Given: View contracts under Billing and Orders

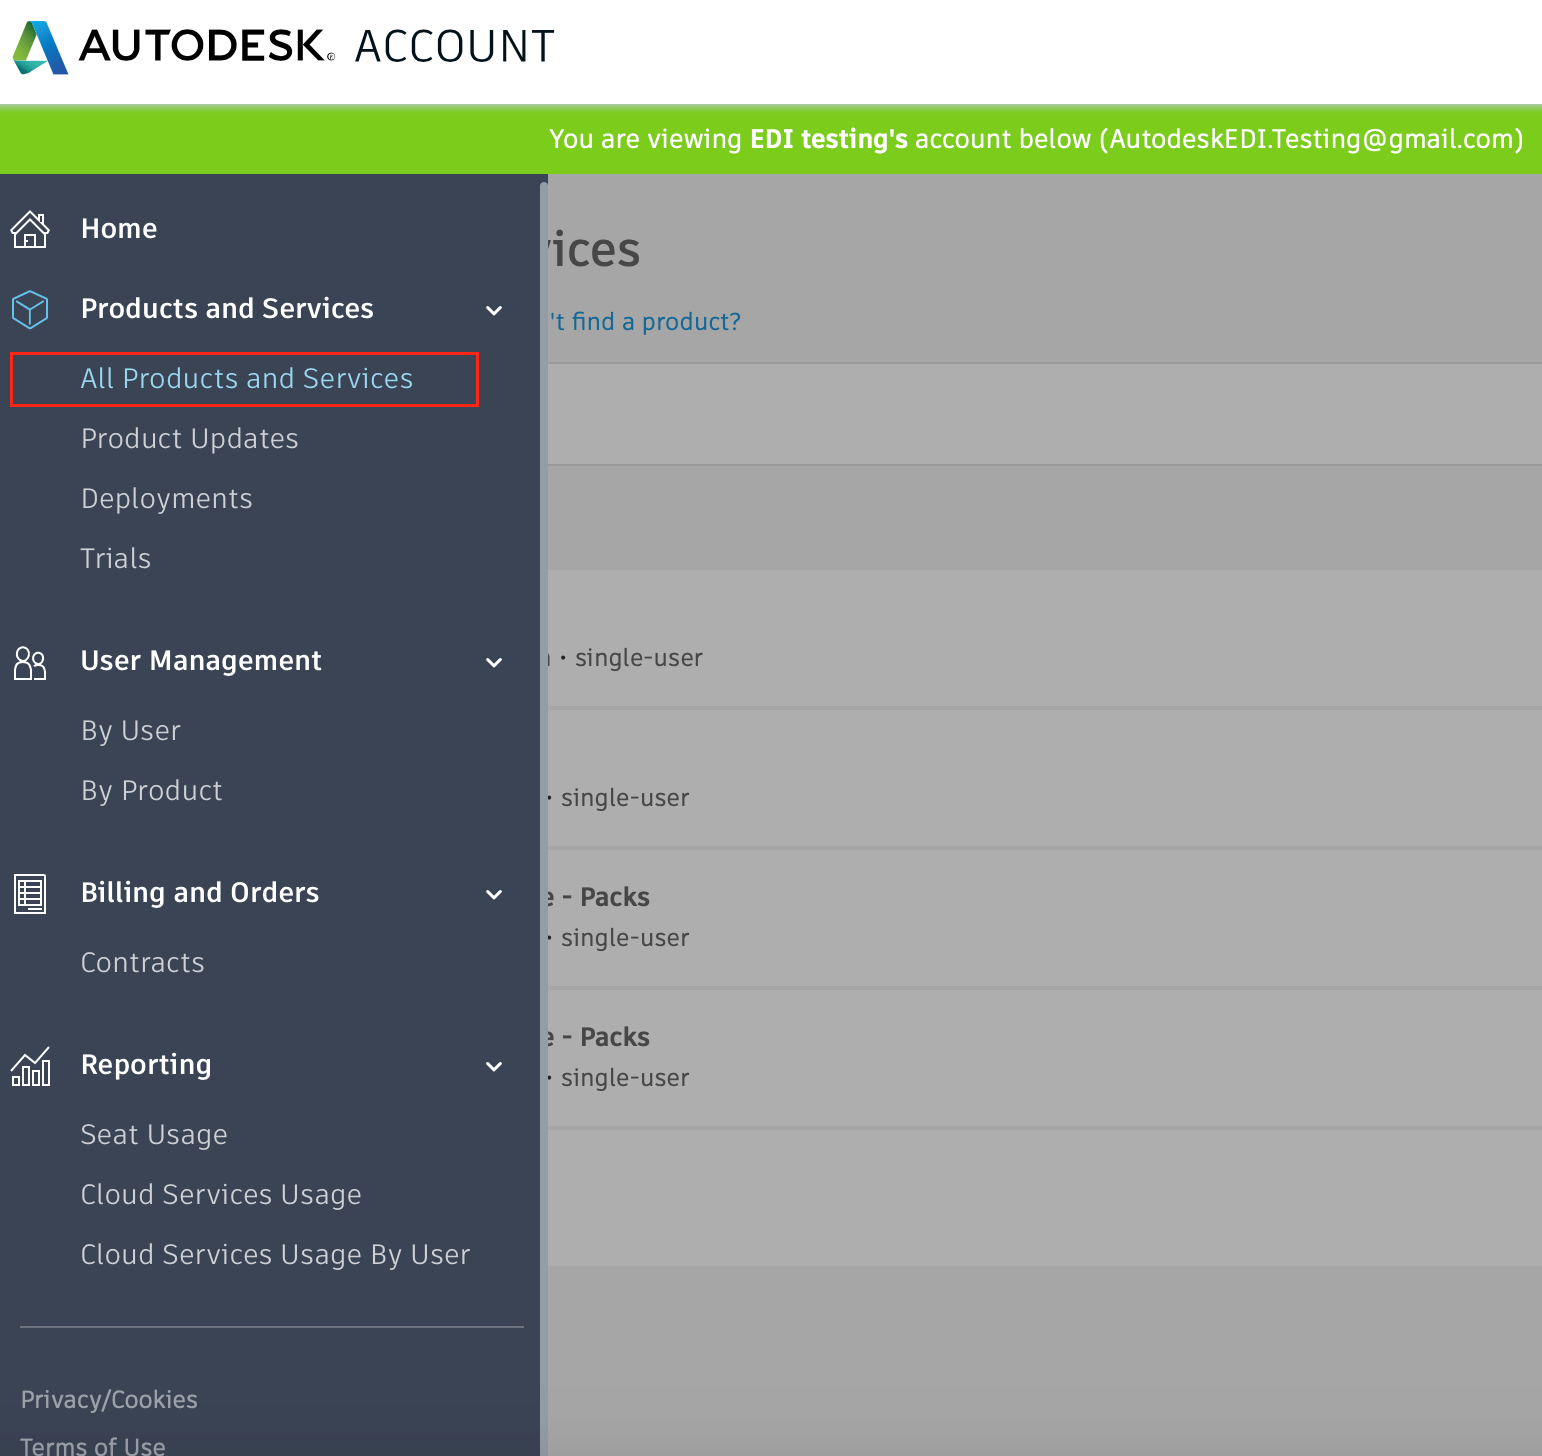Looking at the screenshot, I should pos(142,962).
